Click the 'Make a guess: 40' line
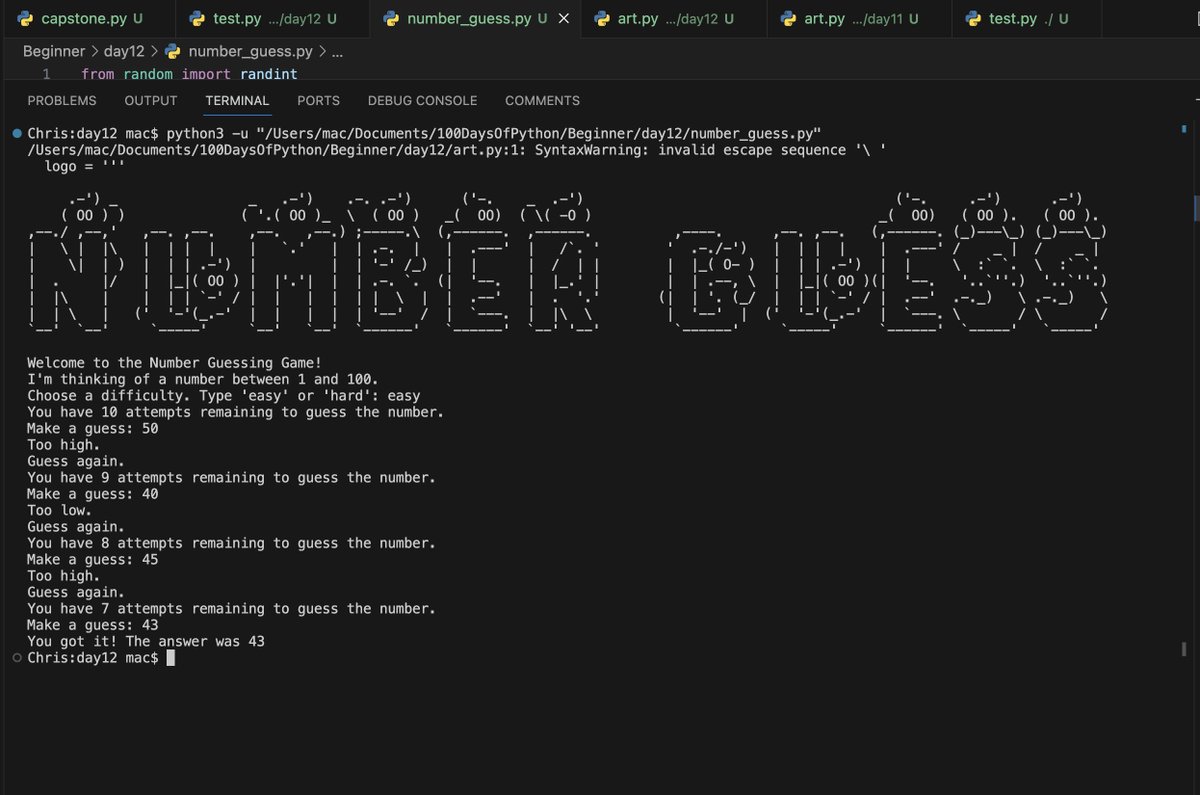The width and height of the screenshot is (1200, 795). 93,494
